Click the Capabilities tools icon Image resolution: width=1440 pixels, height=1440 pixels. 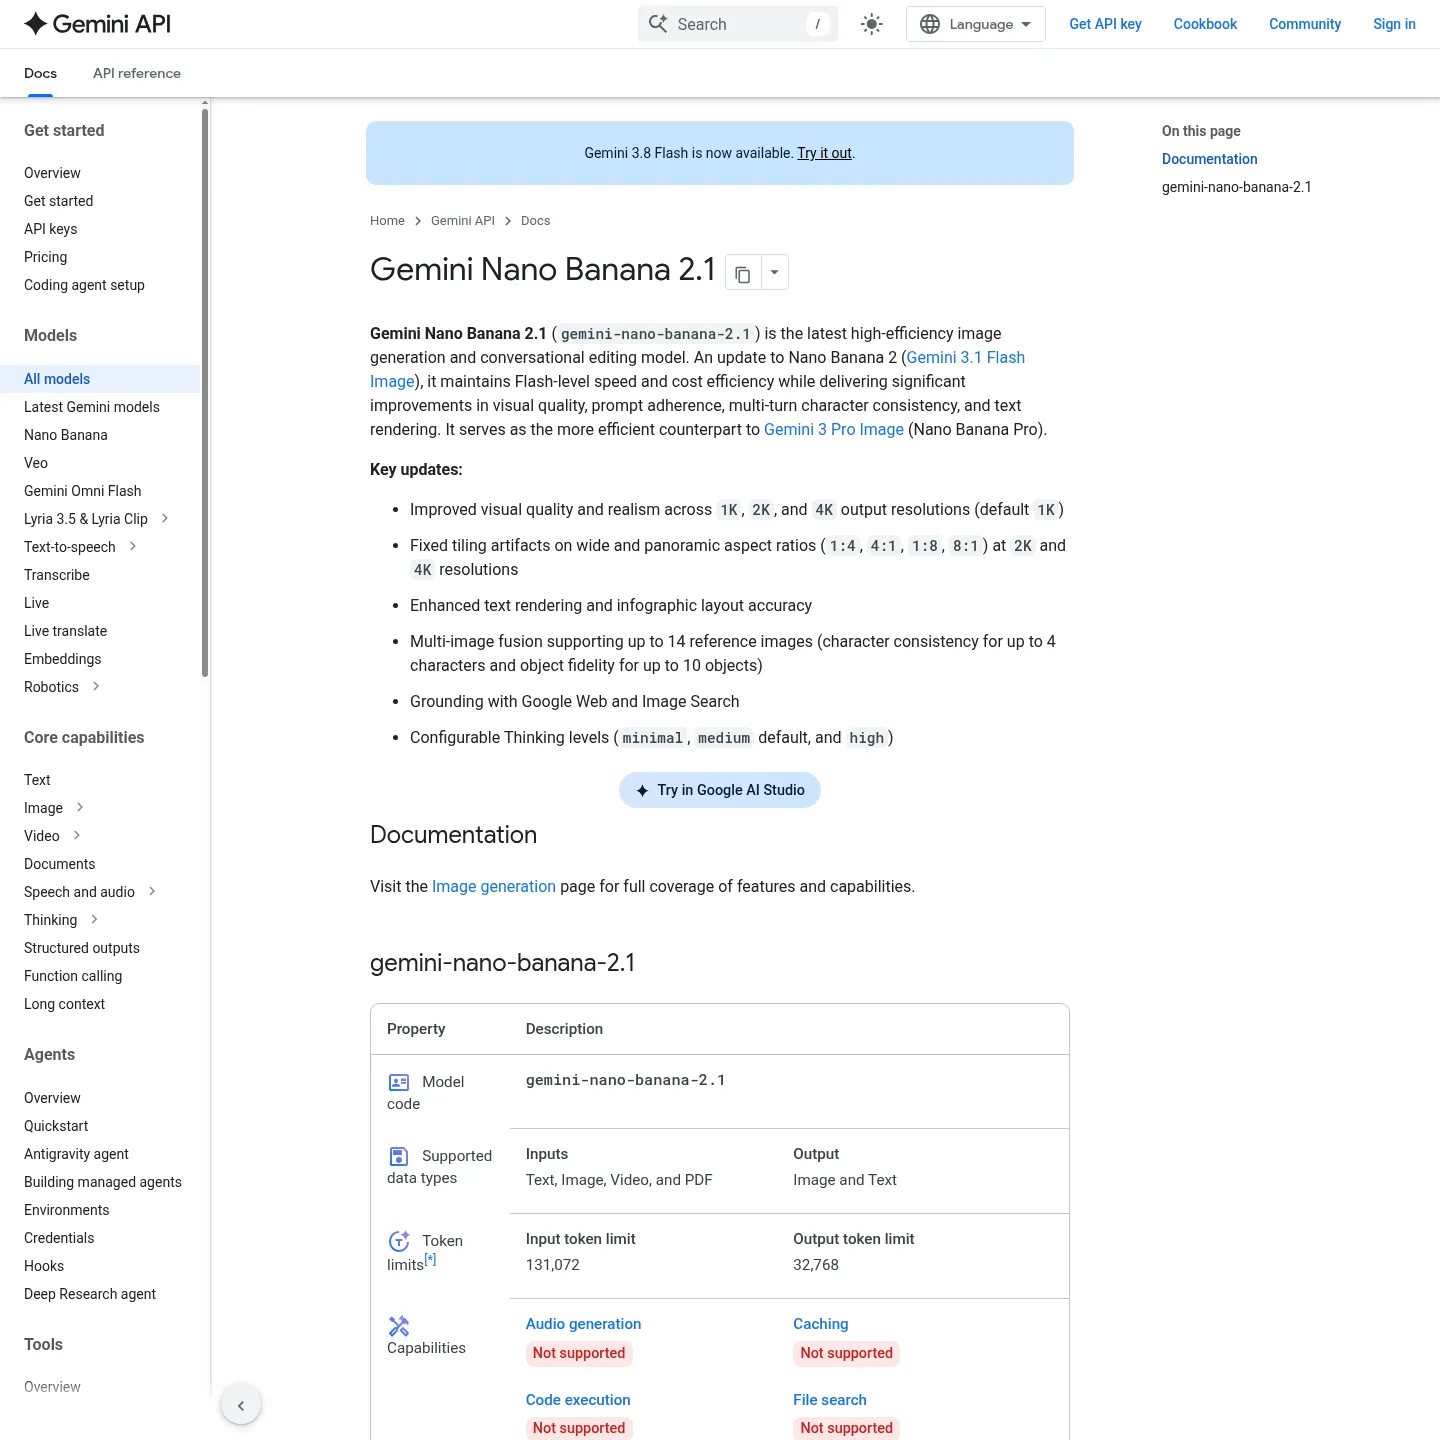coord(399,1326)
